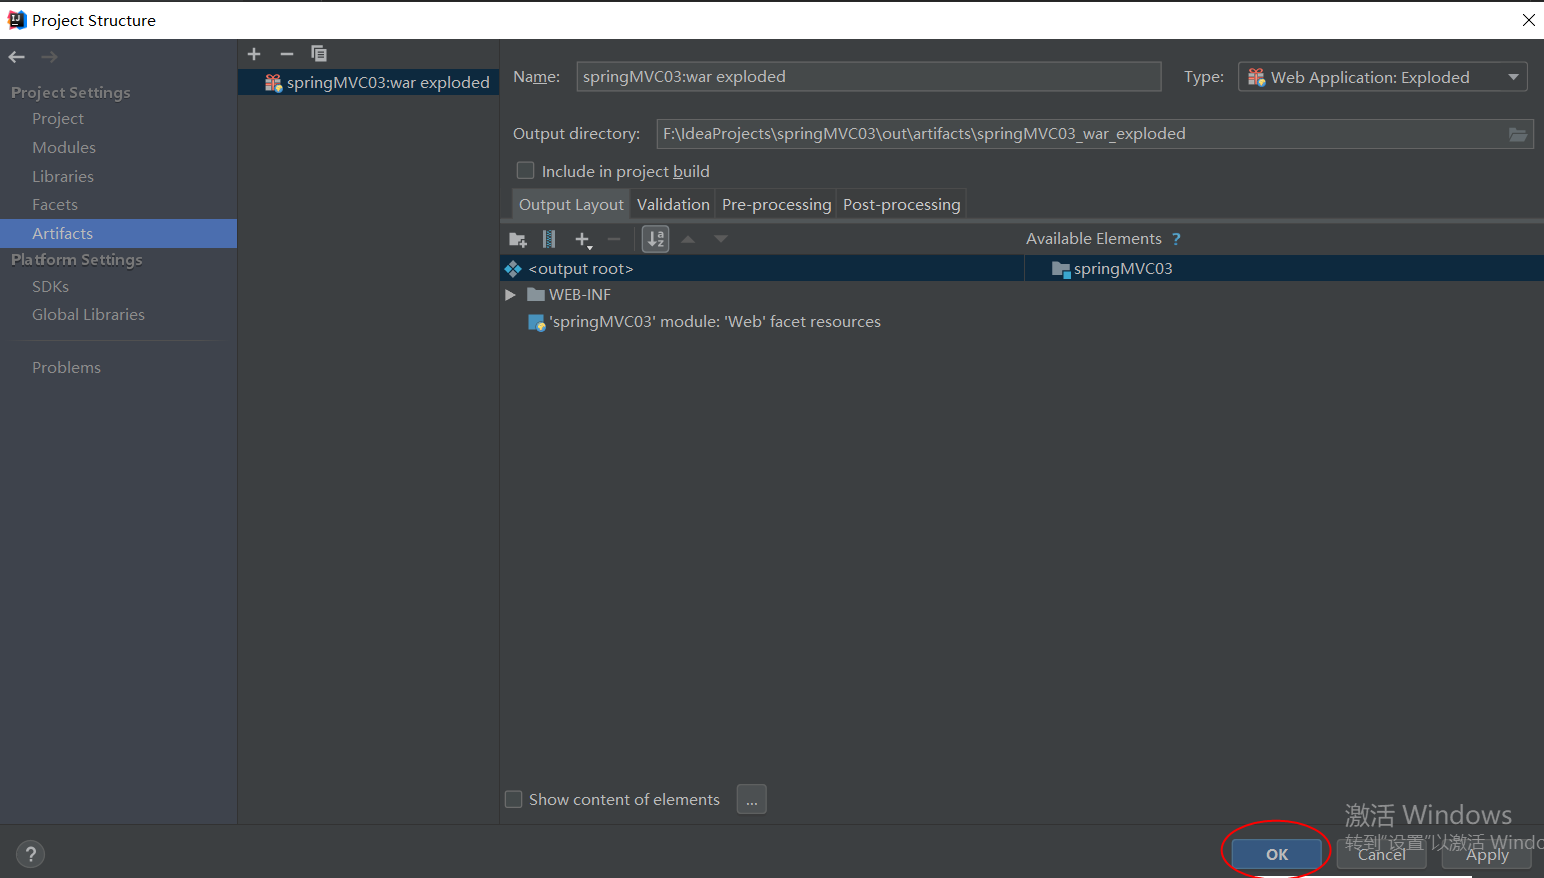Navigate back with left arrow
Screen dimensions: 1544x878
tap(17, 57)
